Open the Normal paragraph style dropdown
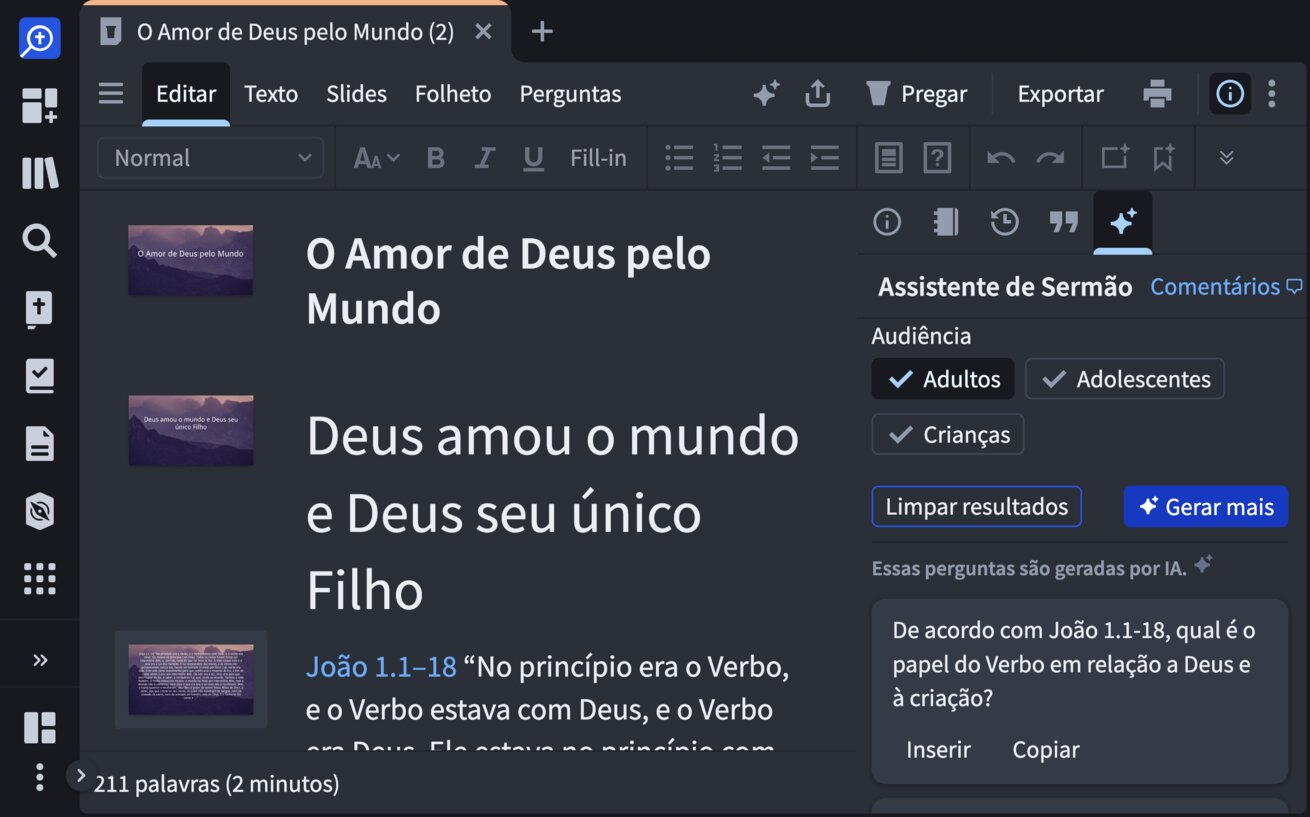 (x=210, y=158)
